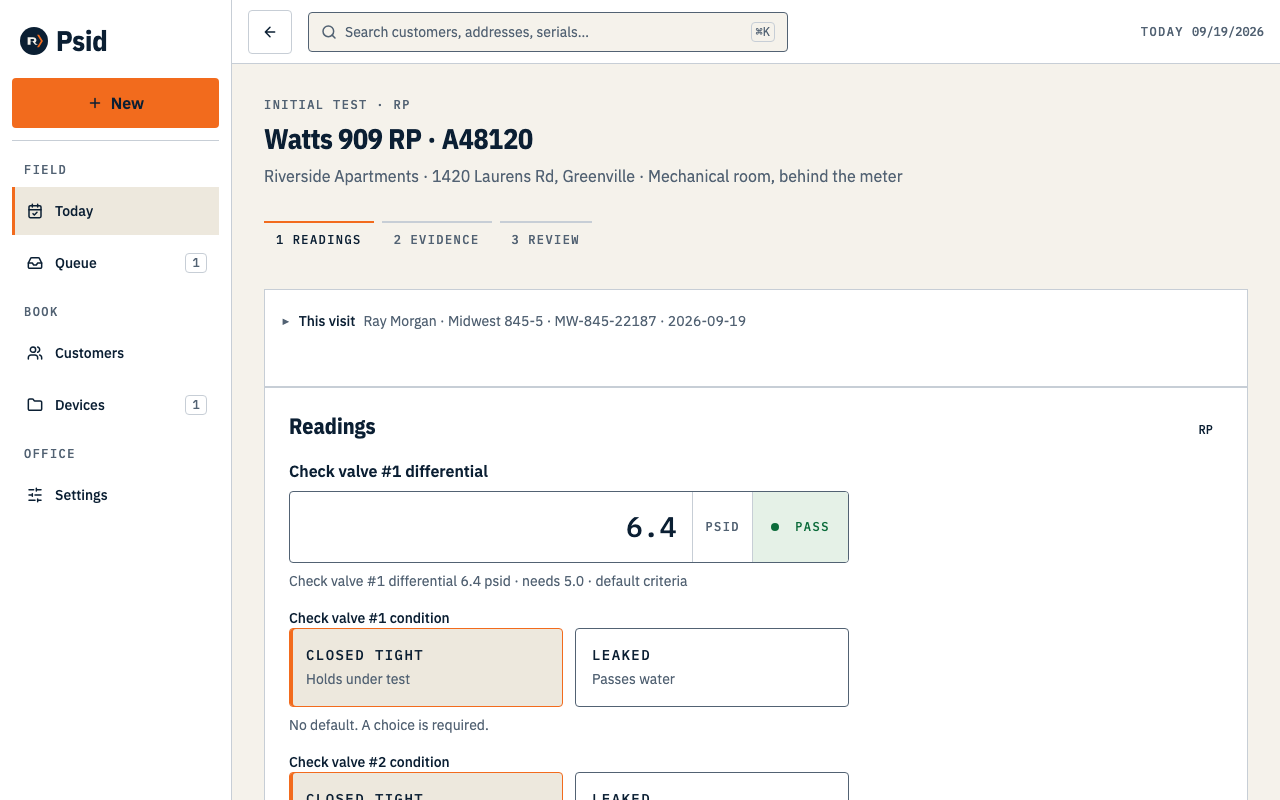
Task: Click the PASS status indicator
Action: click(x=800, y=527)
